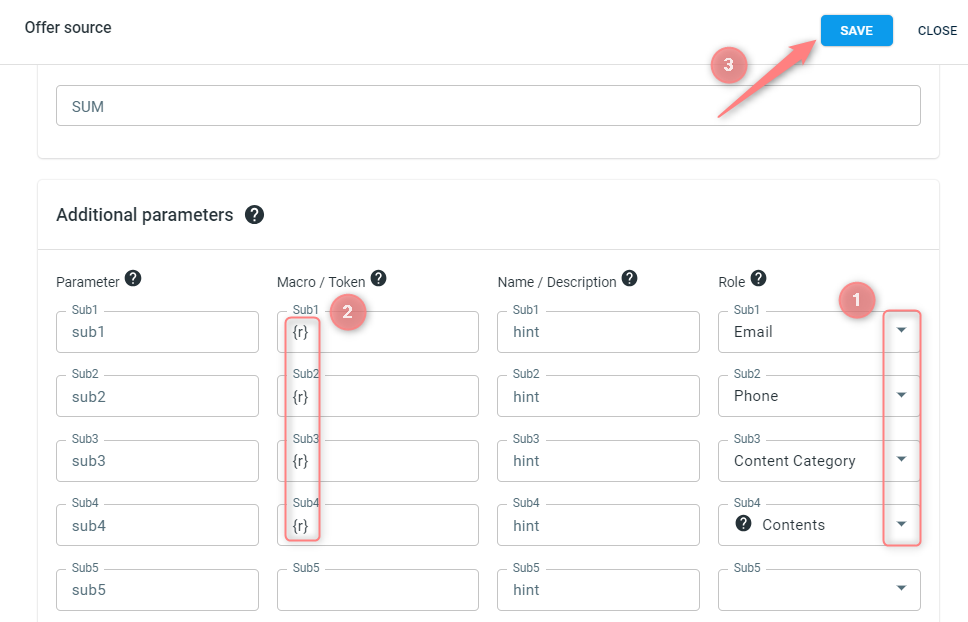968x622 pixels.
Task: Expand Sub3 Content Category role dropdown
Action: [x=901, y=459]
